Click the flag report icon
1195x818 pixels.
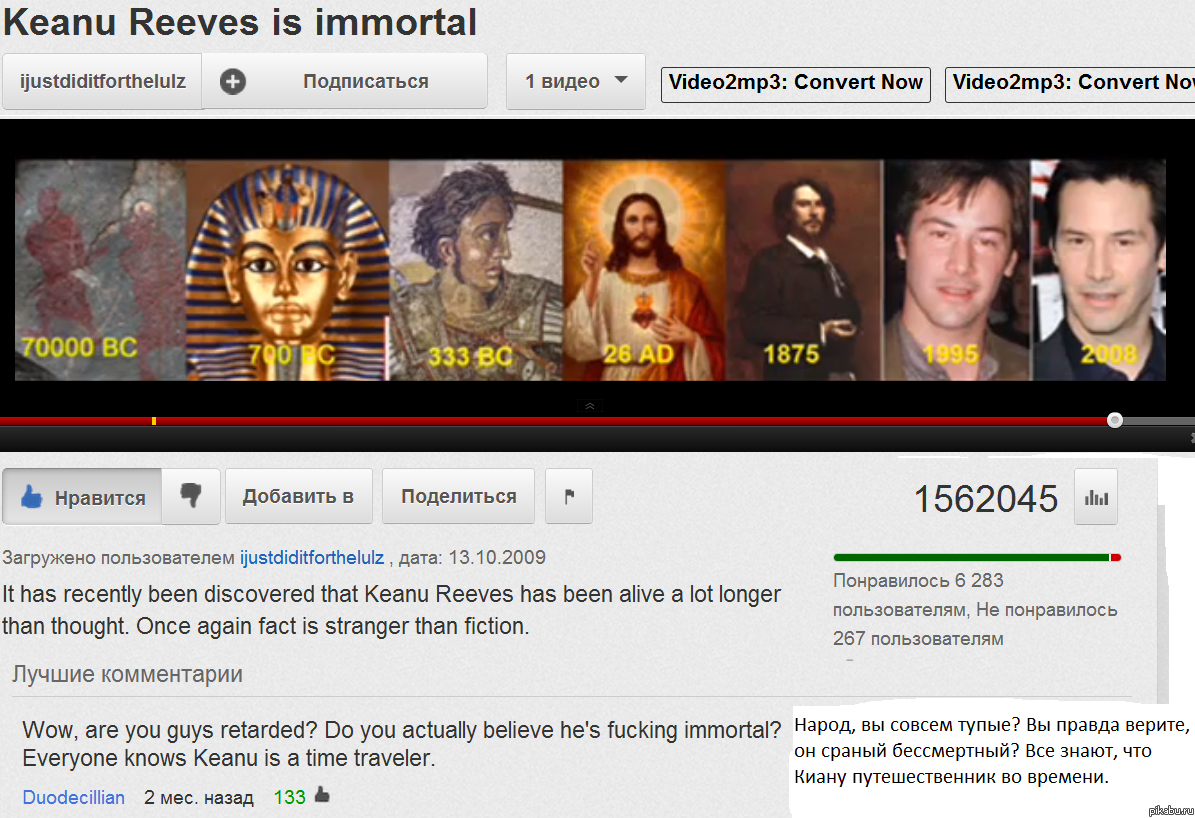(x=569, y=496)
